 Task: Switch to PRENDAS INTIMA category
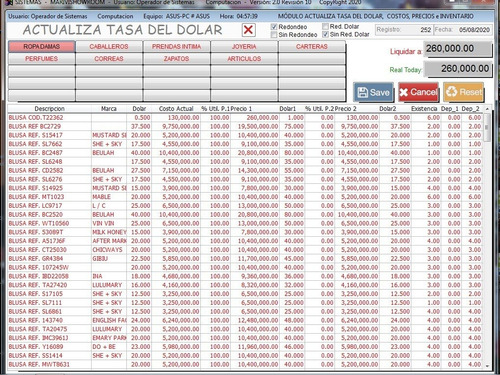[x=177, y=47]
